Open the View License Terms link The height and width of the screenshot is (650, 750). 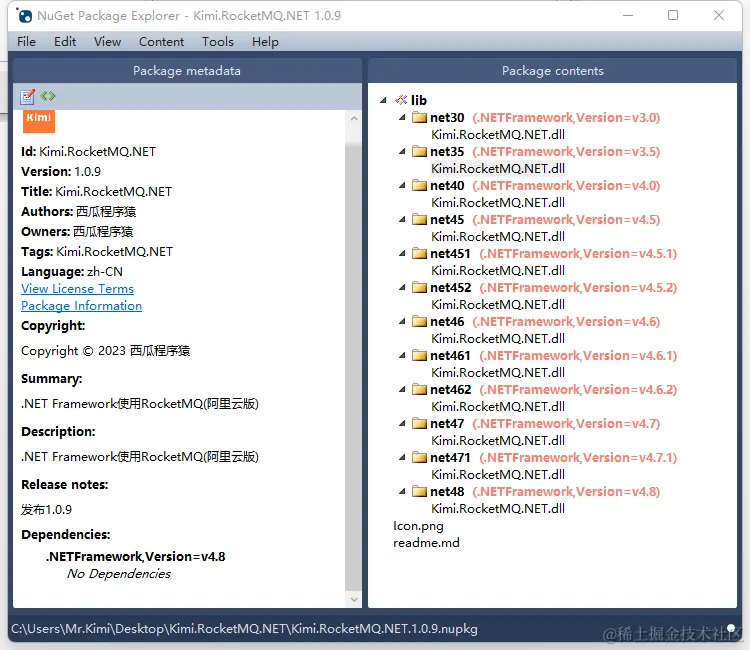(x=77, y=288)
